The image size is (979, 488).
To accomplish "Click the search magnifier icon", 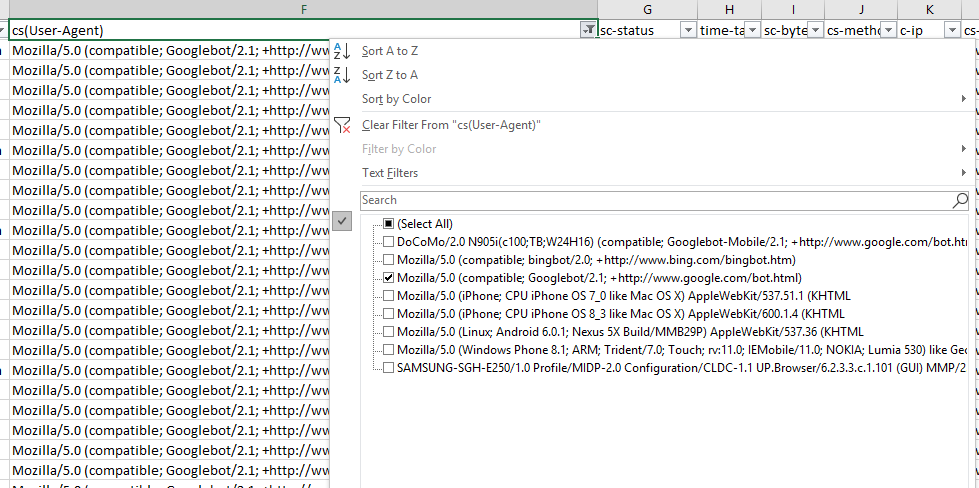I will coord(960,200).
